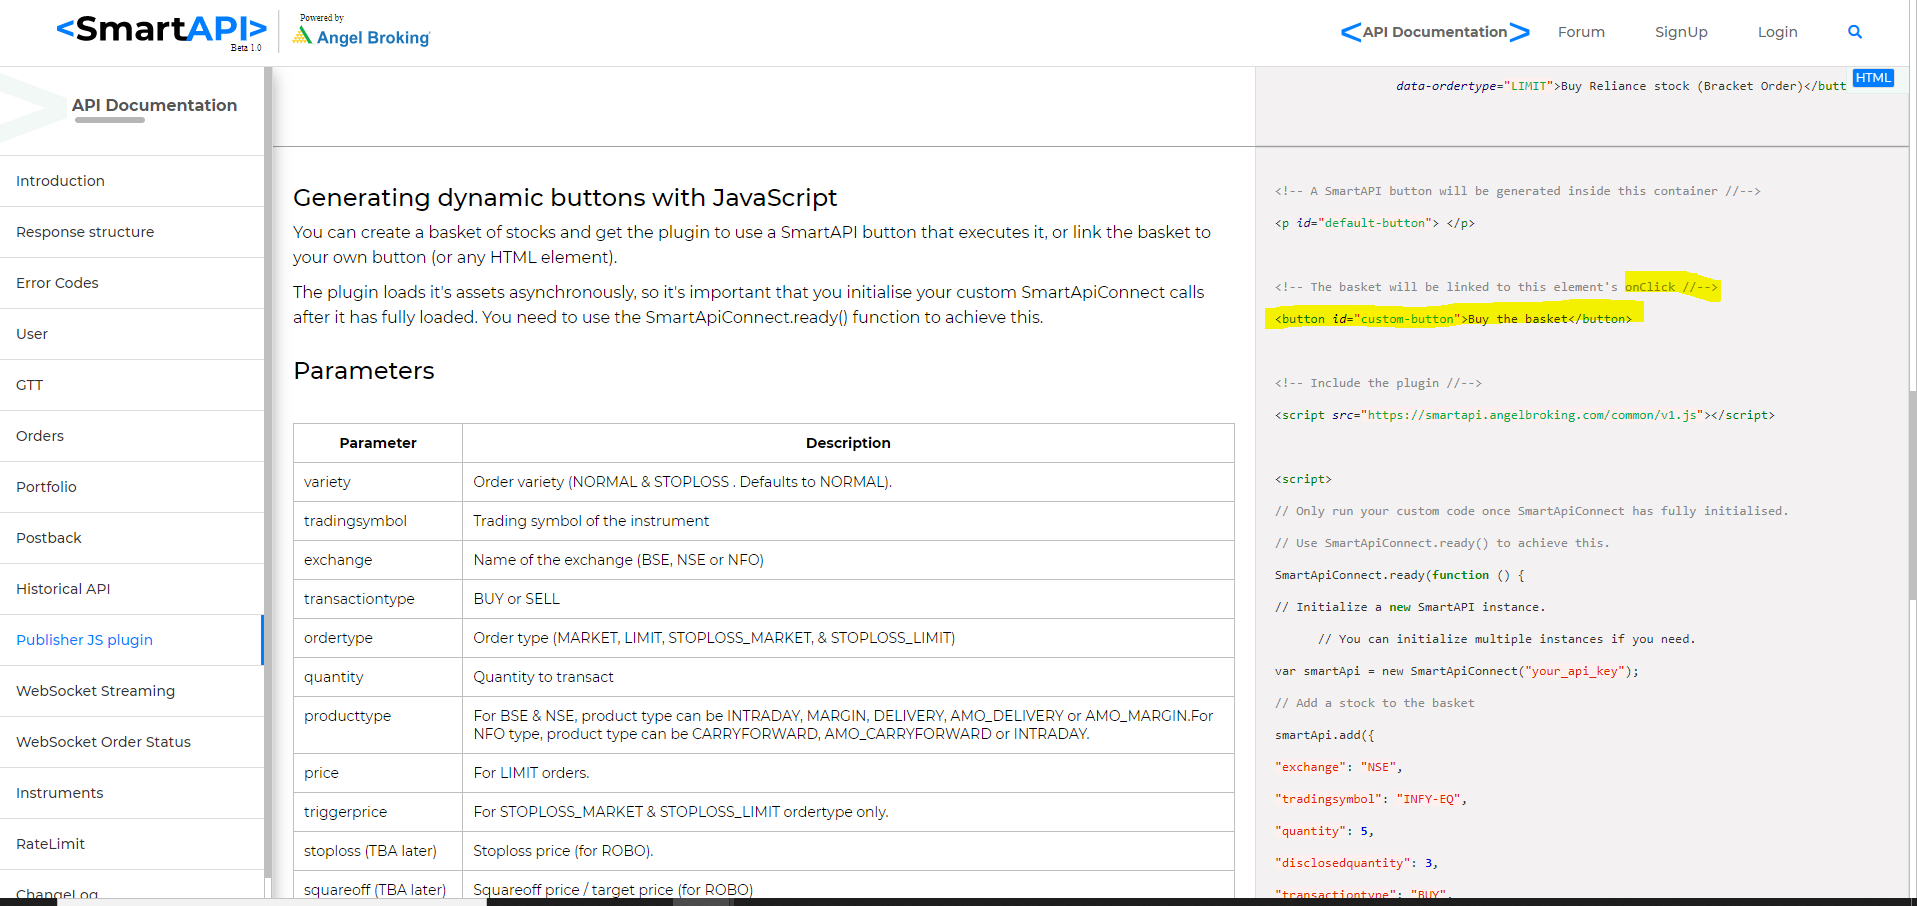Click the highlighted custom-button code line
This screenshot has height=906, width=1917.
tap(1453, 319)
